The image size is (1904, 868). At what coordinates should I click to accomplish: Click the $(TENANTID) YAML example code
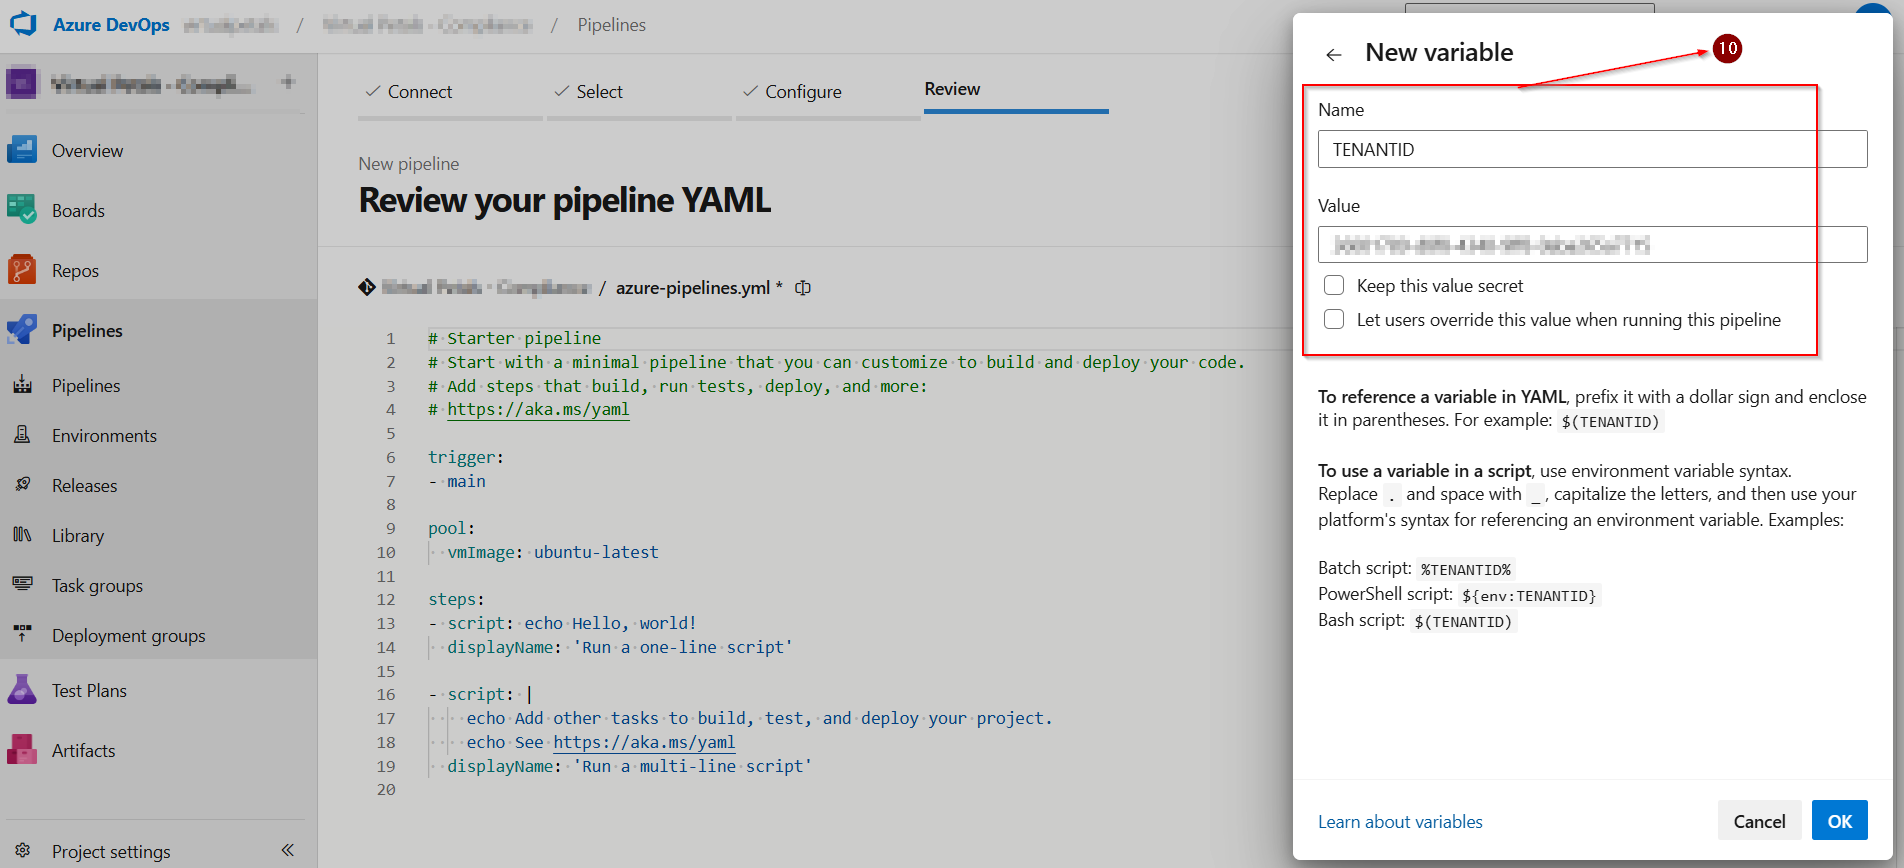point(1610,422)
